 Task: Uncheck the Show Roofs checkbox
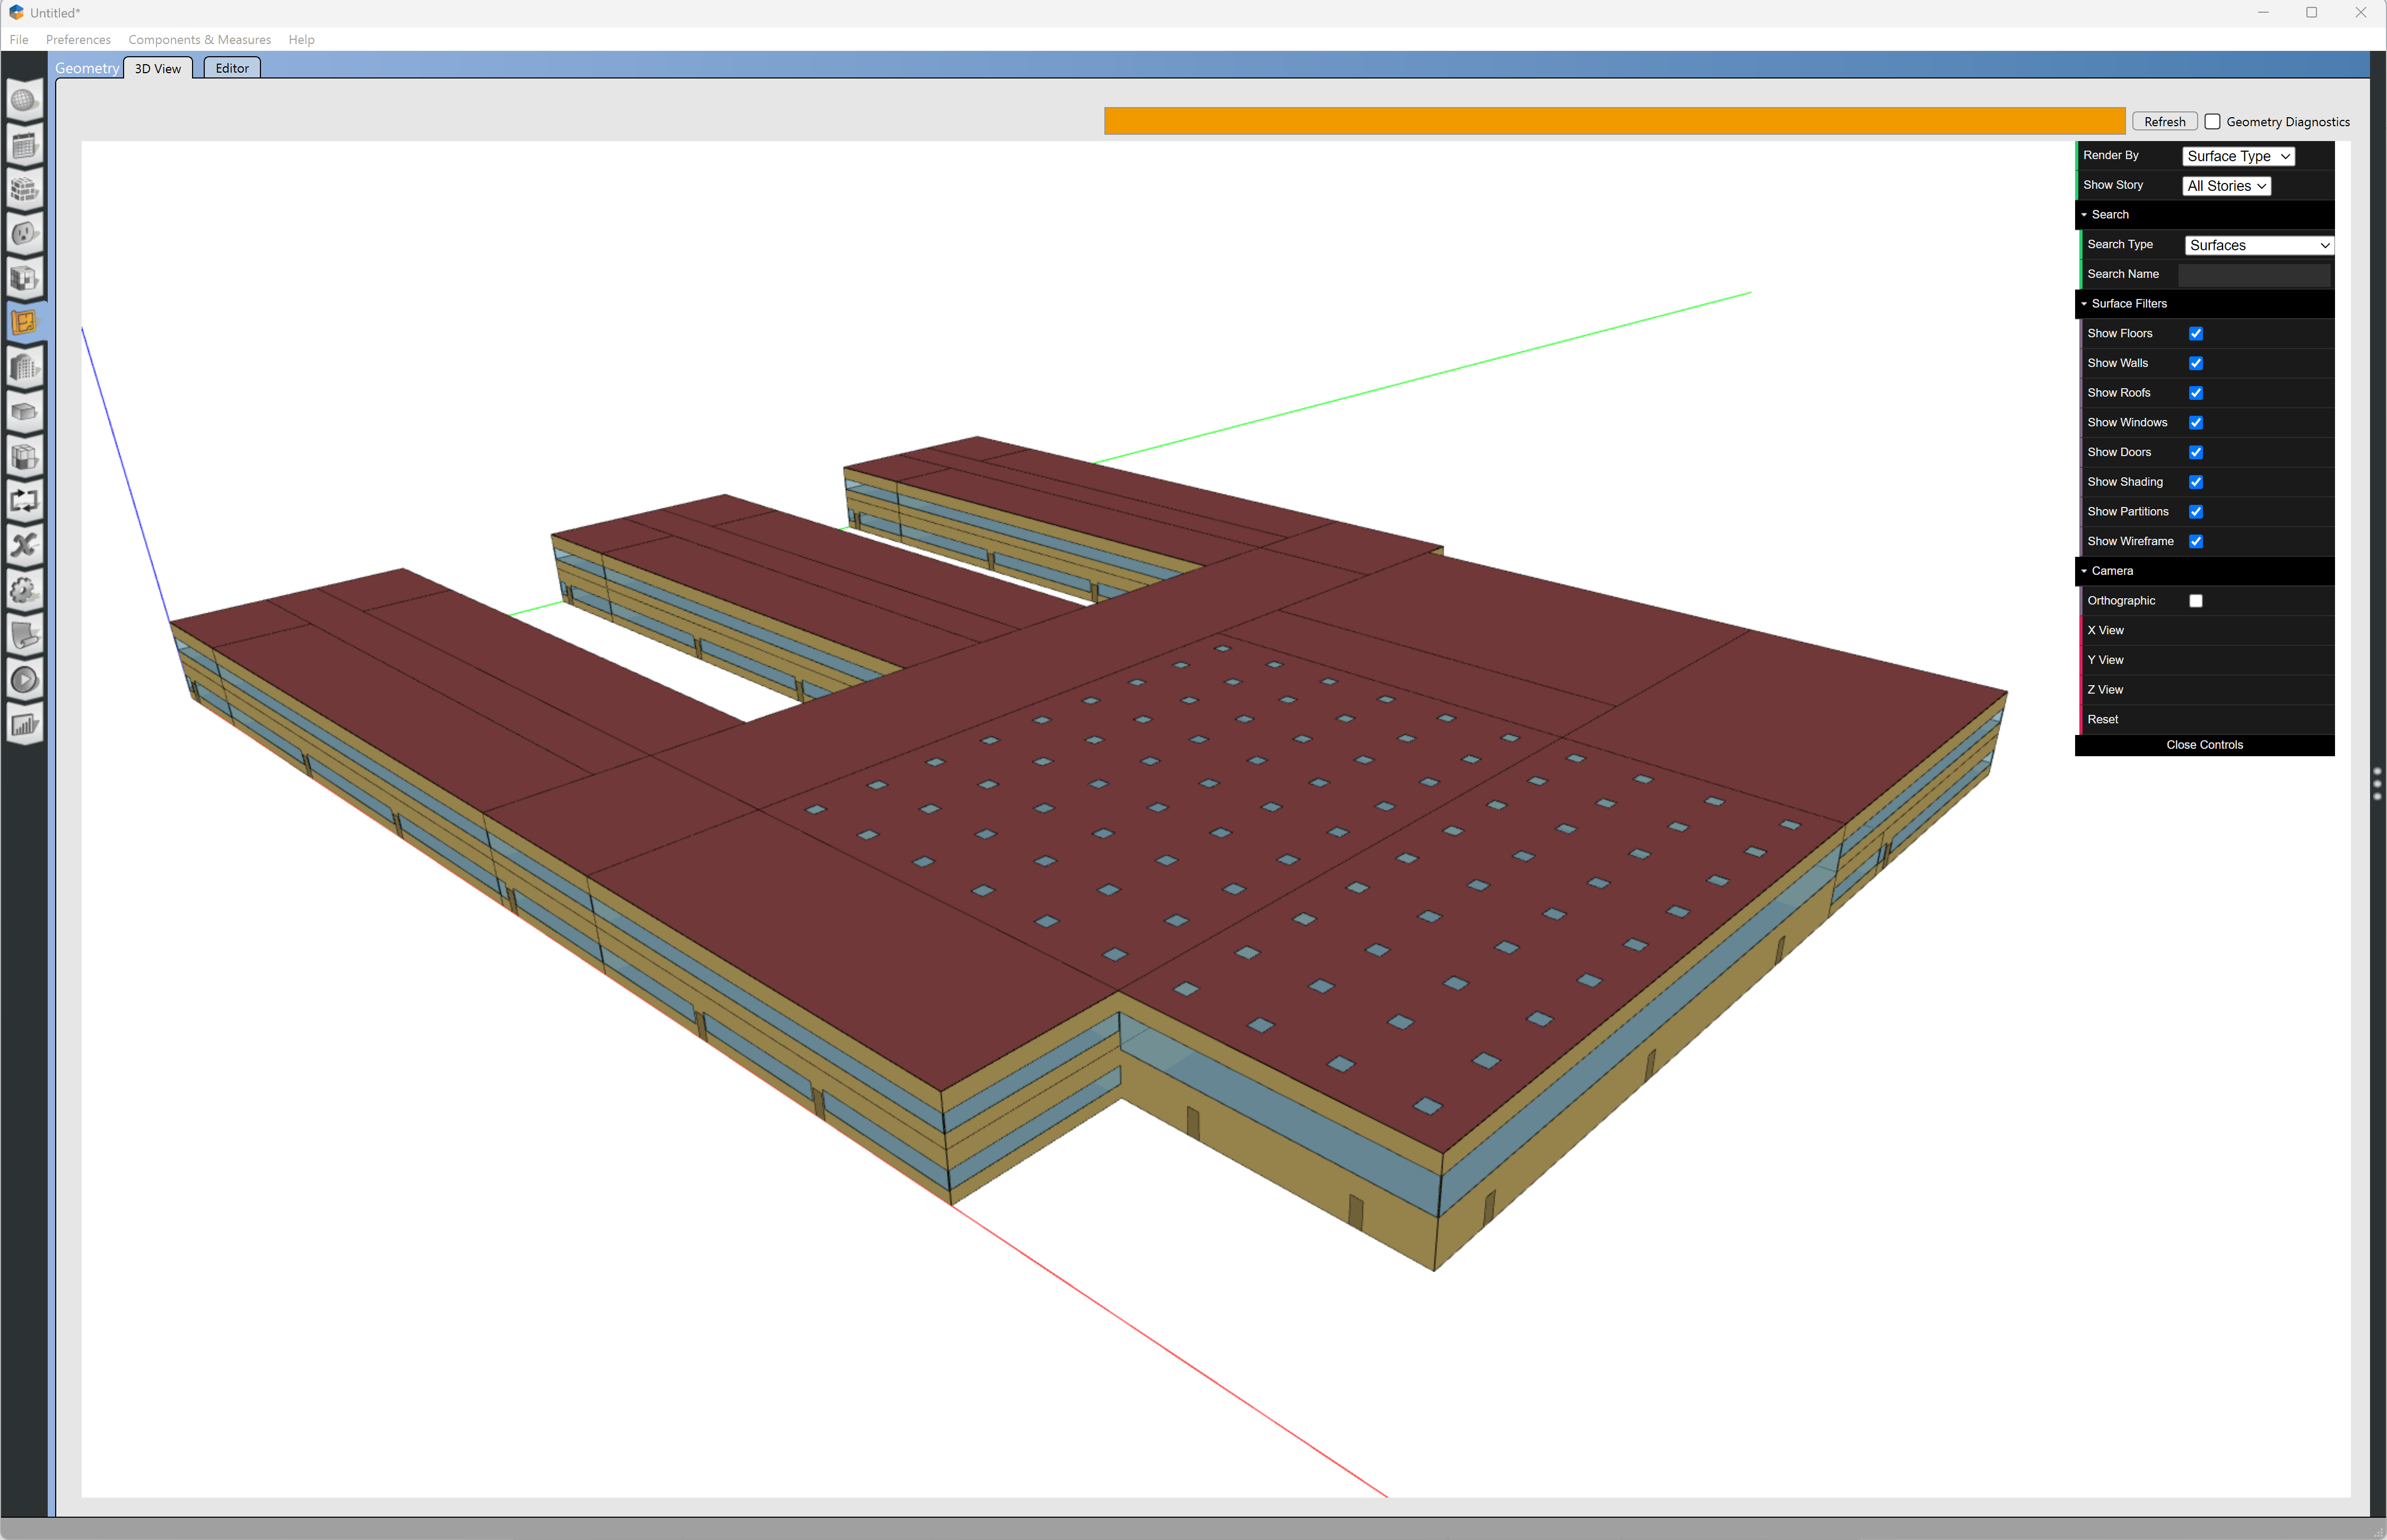tap(2195, 393)
